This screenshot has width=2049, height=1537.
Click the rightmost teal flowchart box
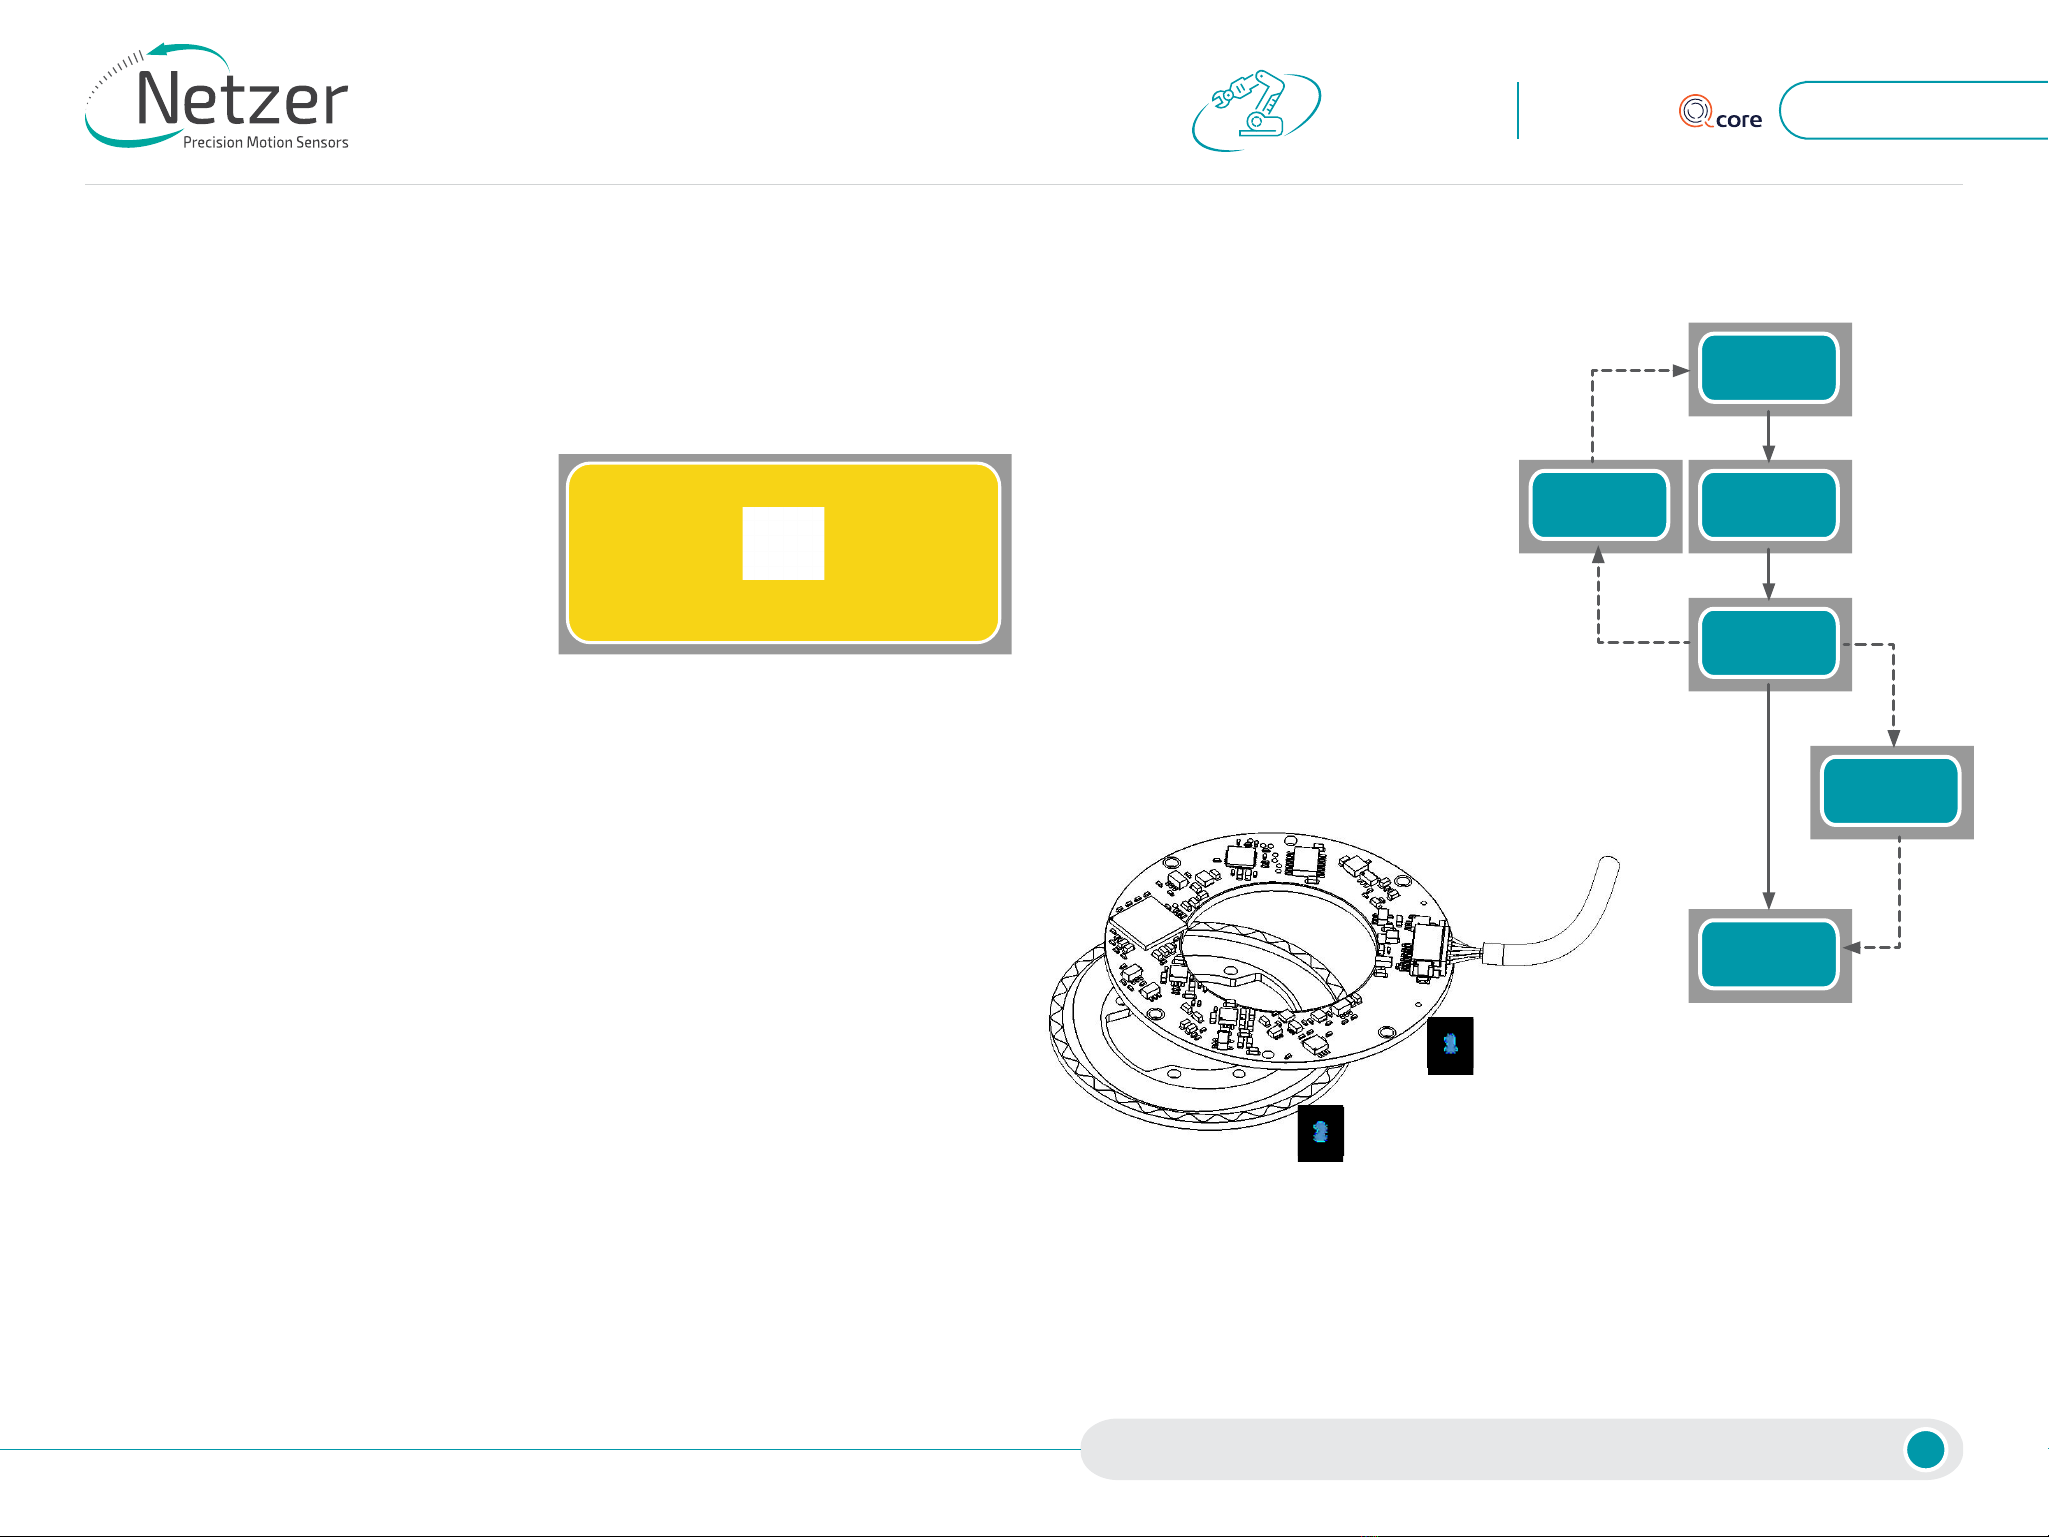coord(1891,792)
